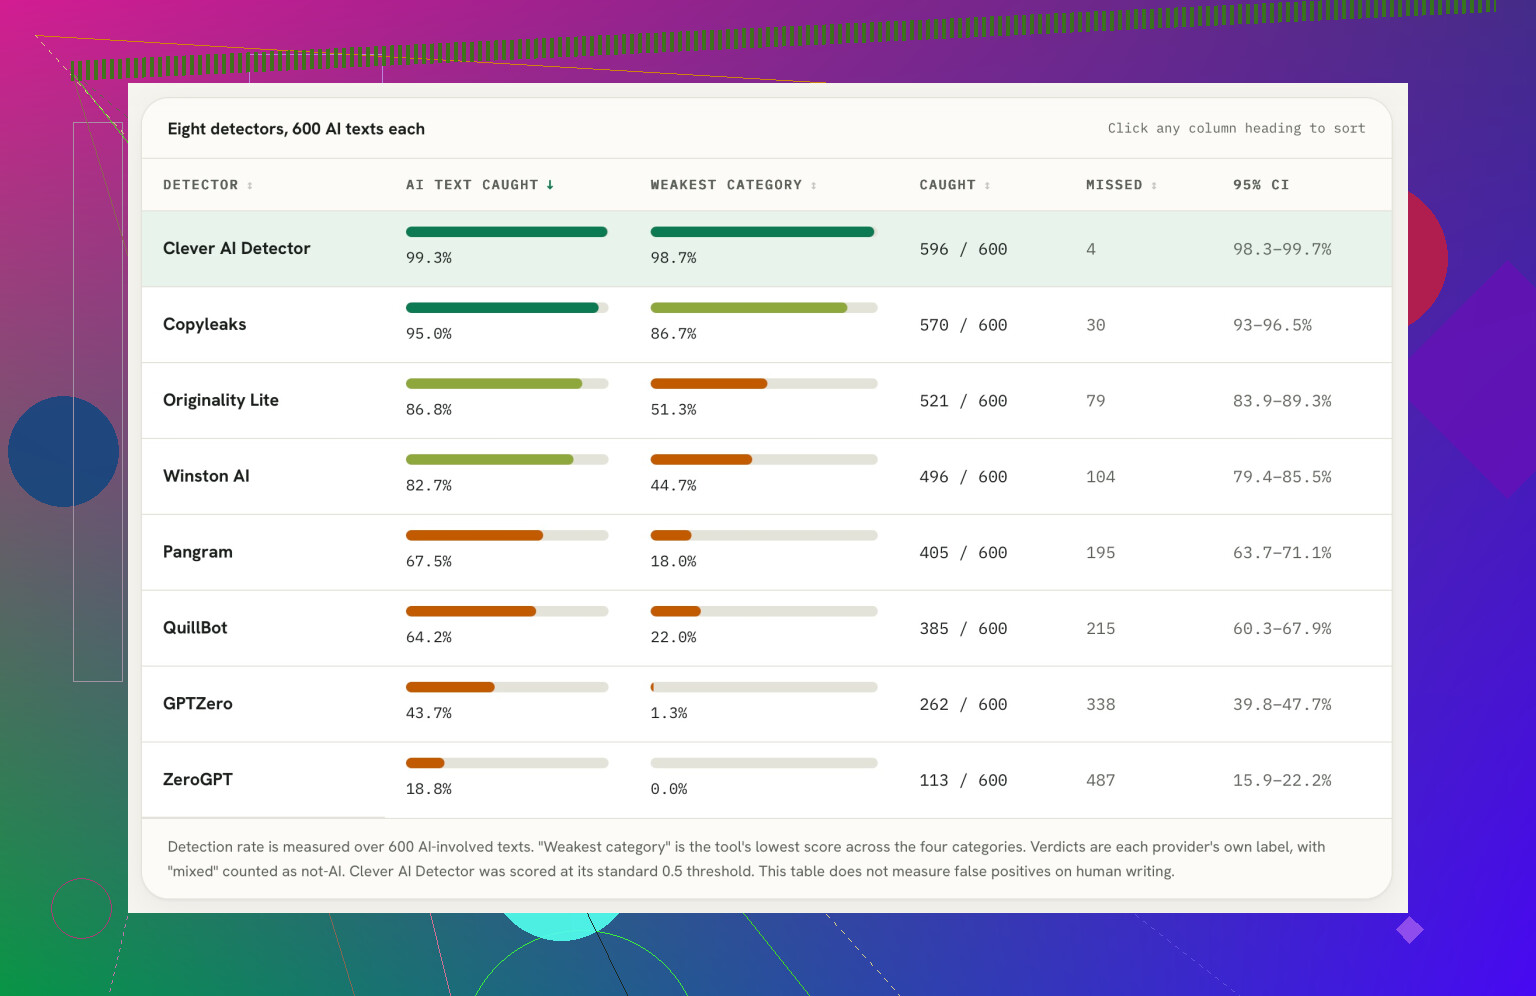Viewport: 1536px width, 996px height.
Task: Click the 'Click any column heading to sort' hint
Action: tap(1236, 128)
